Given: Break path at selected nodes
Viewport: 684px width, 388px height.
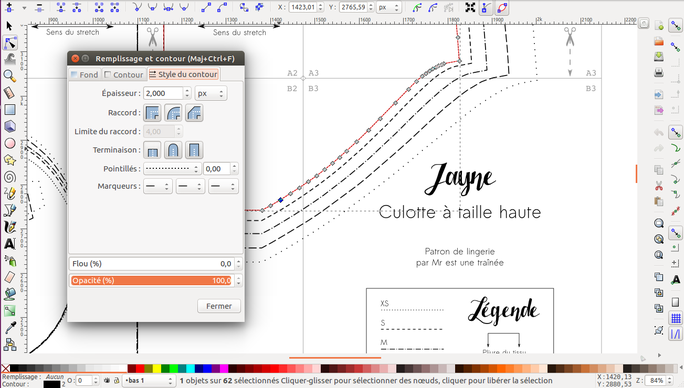Looking at the screenshot, I should tap(77, 7).
